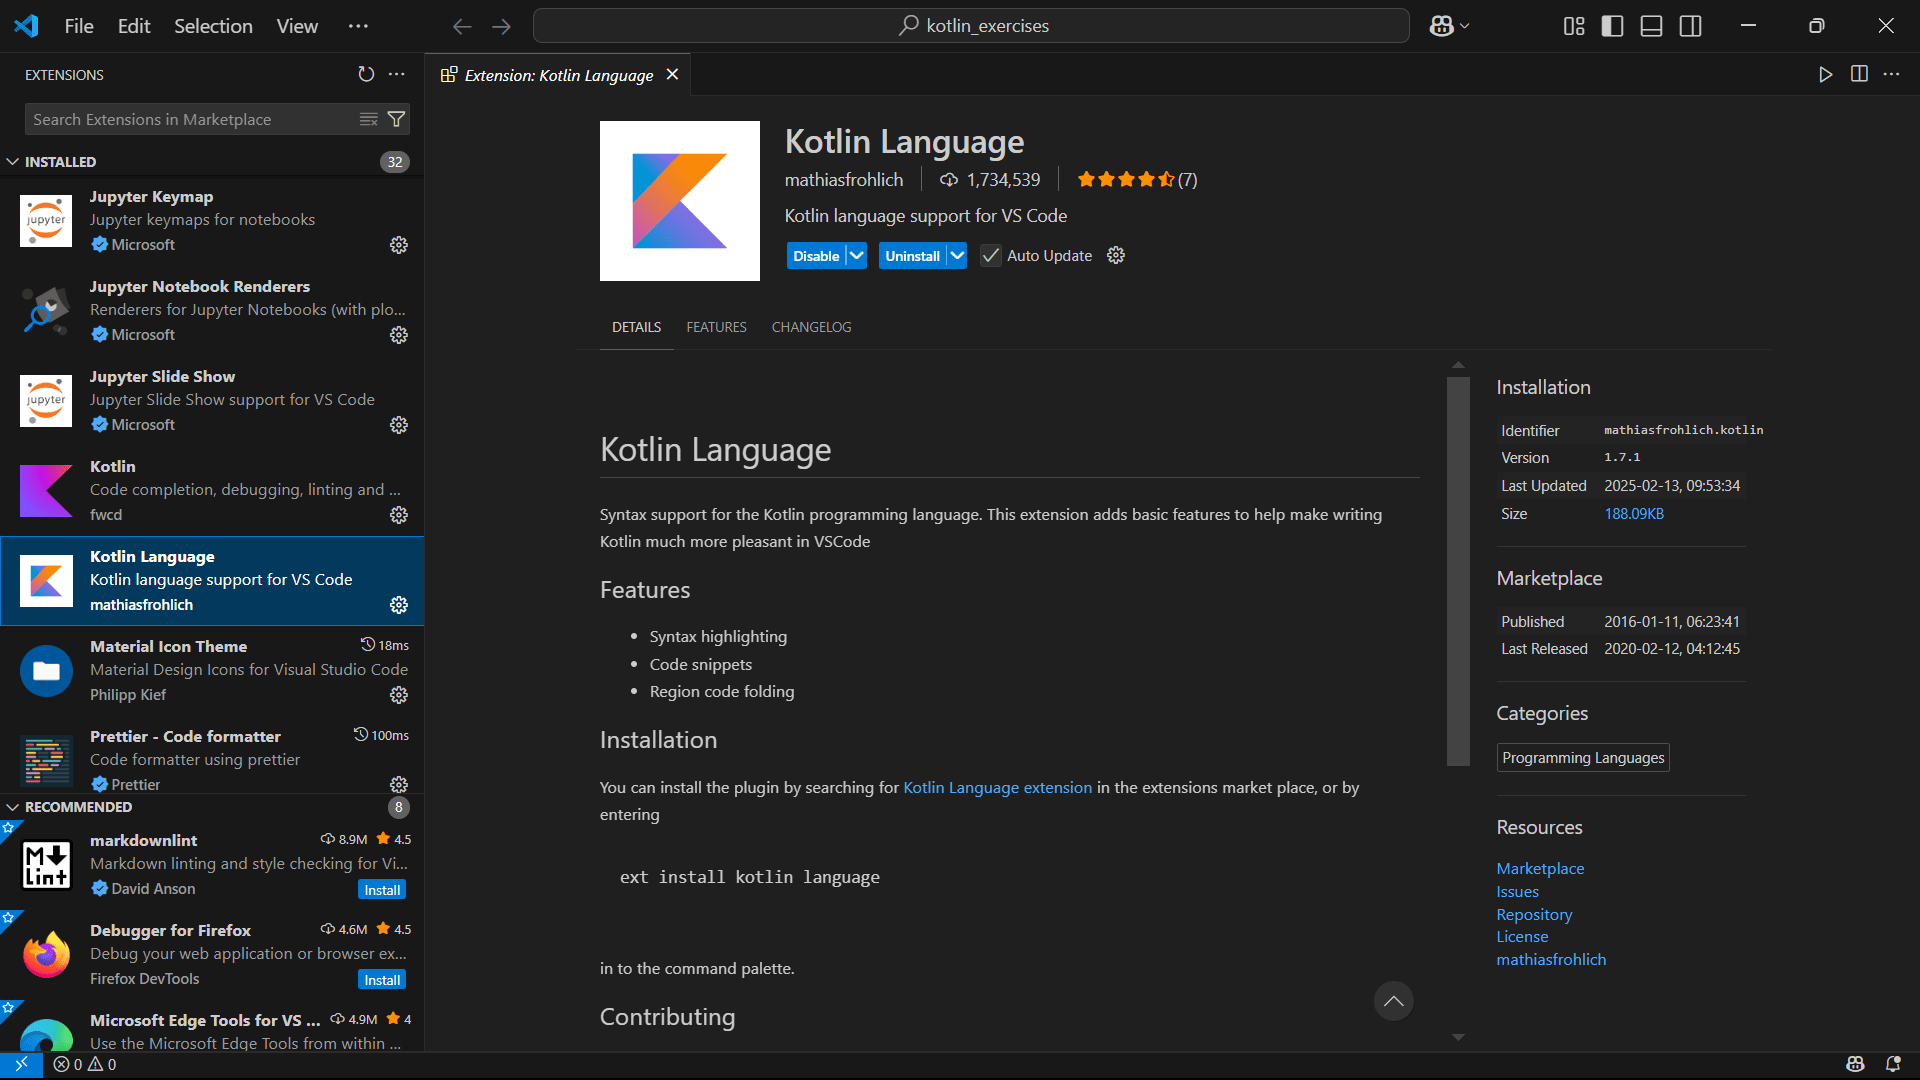Open Copilot chat menu in title bar
The image size is (1920, 1080).
(x=1449, y=26)
